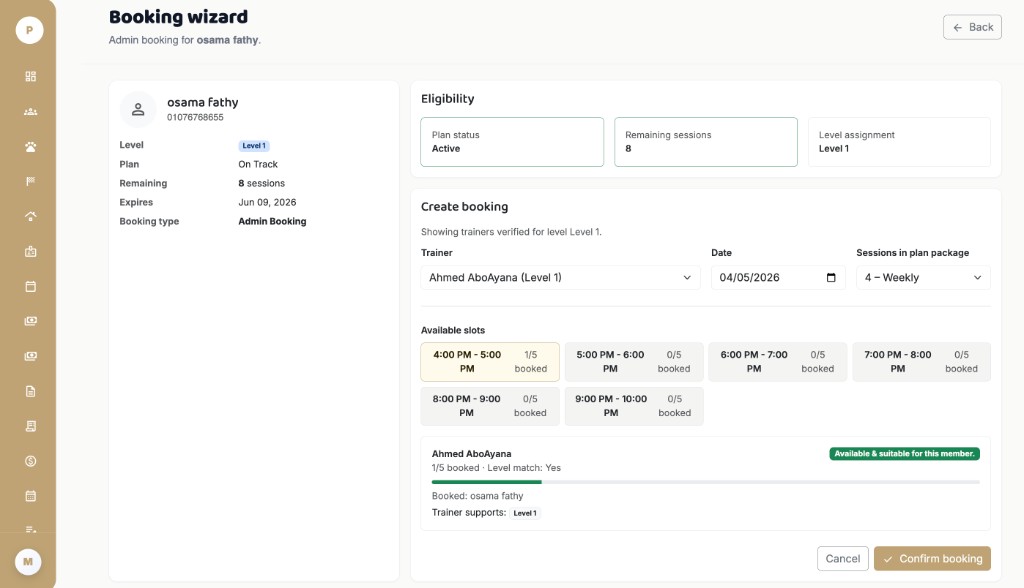The image size is (1024, 588).
Task: Select the 4:00 PM - 5:00 PM slot
Action: point(490,362)
